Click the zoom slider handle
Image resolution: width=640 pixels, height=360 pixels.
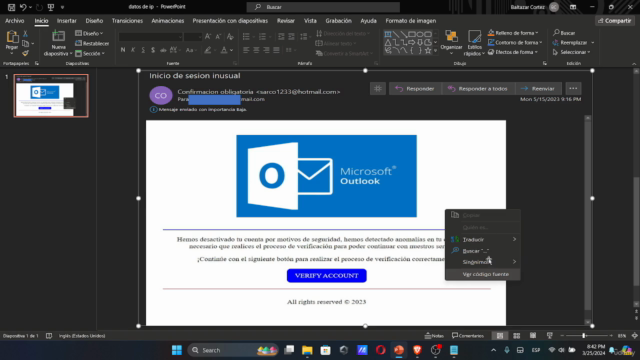[584, 336]
